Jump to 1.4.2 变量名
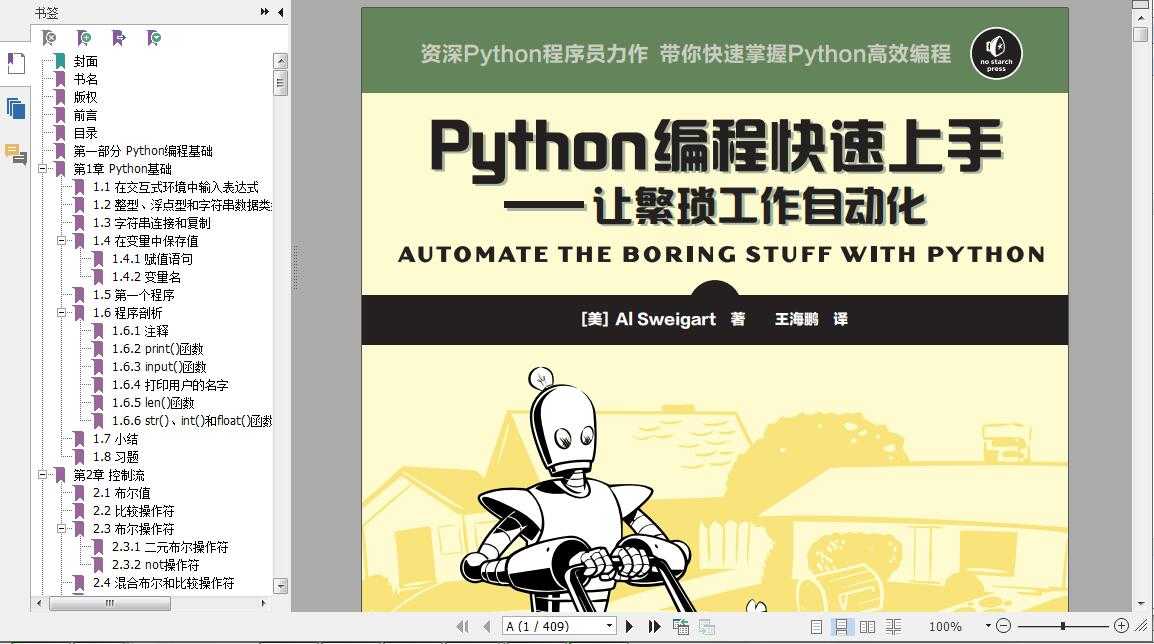 click(x=146, y=277)
